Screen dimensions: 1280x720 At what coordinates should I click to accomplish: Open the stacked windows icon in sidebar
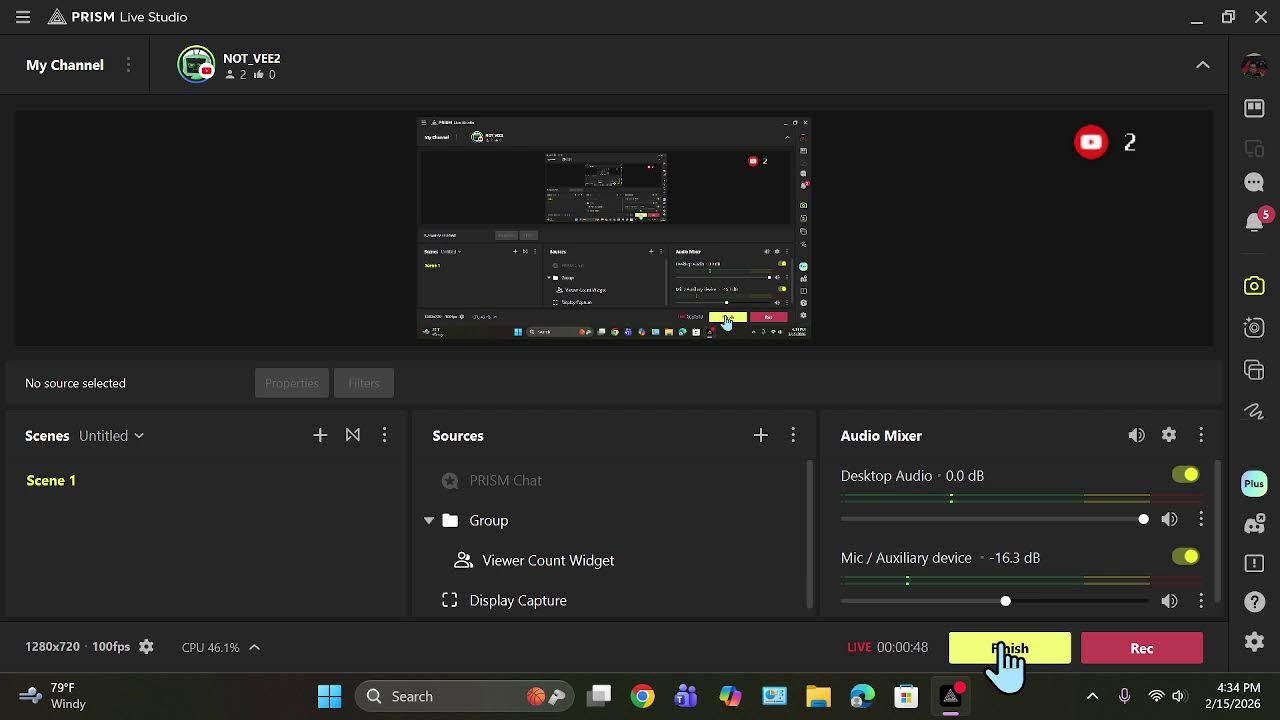tap(1254, 370)
